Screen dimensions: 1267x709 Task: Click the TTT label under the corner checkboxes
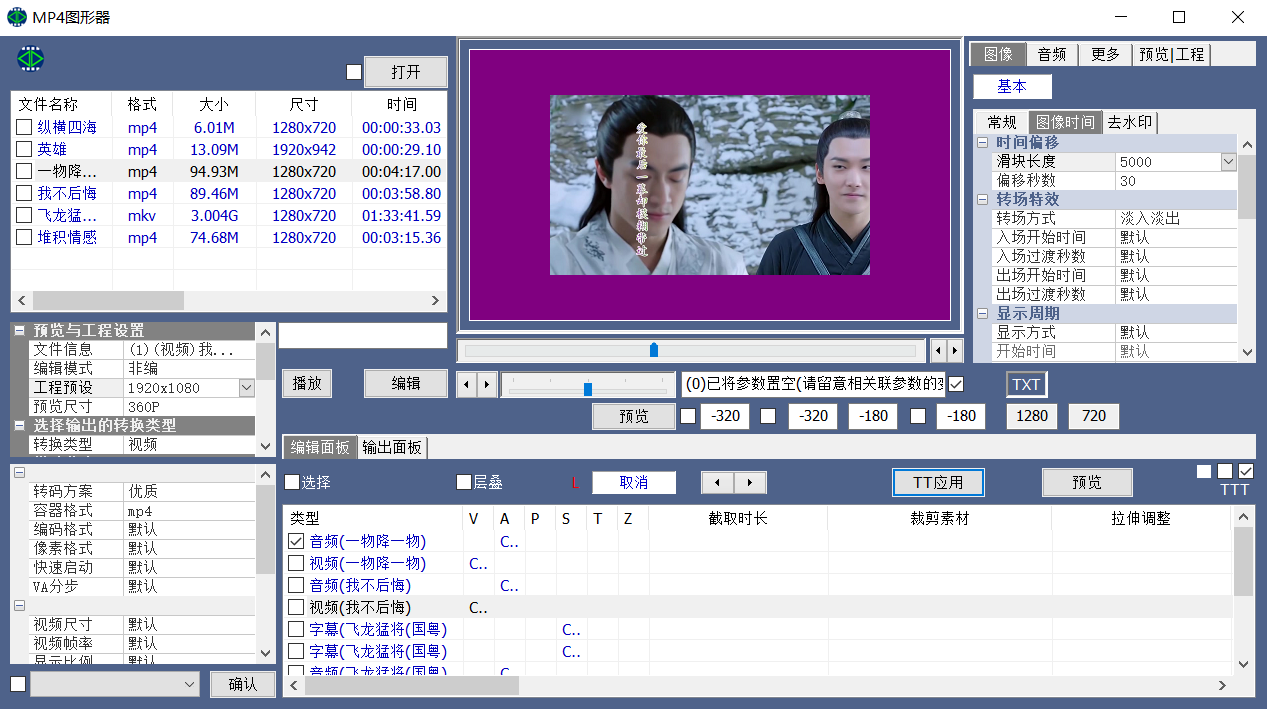[x=1235, y=490]
